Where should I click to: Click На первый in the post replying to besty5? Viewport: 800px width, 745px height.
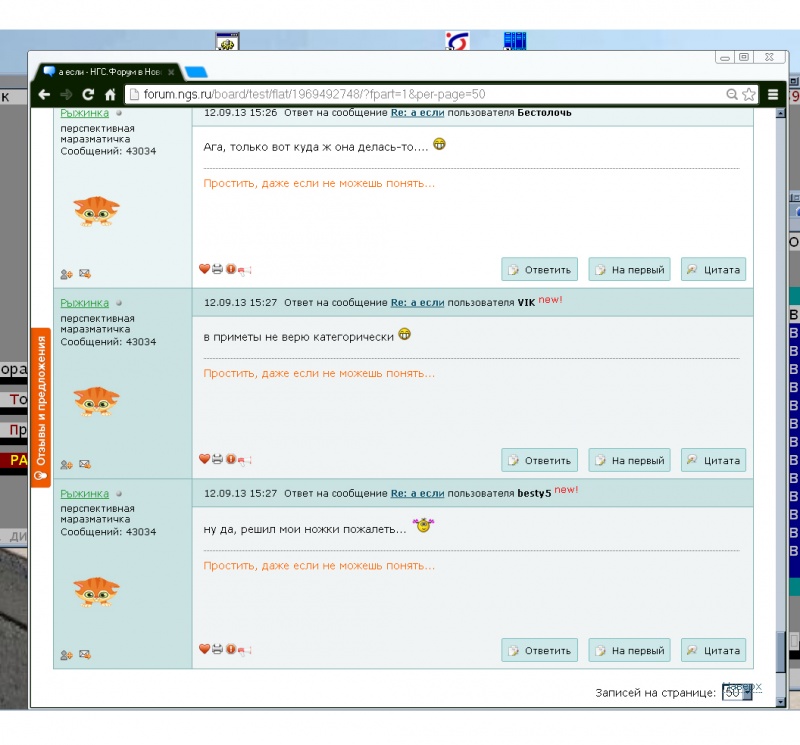629,650
